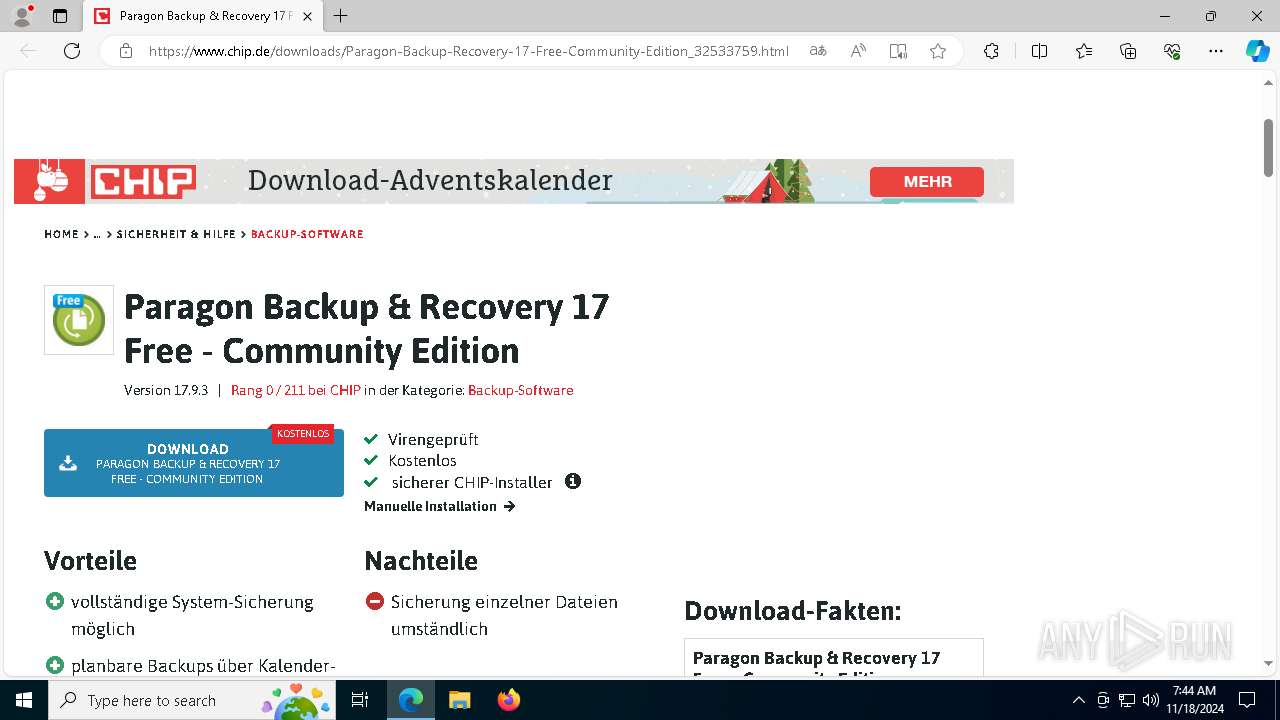Click the page scrollbar thumb

pos(1268,147)
